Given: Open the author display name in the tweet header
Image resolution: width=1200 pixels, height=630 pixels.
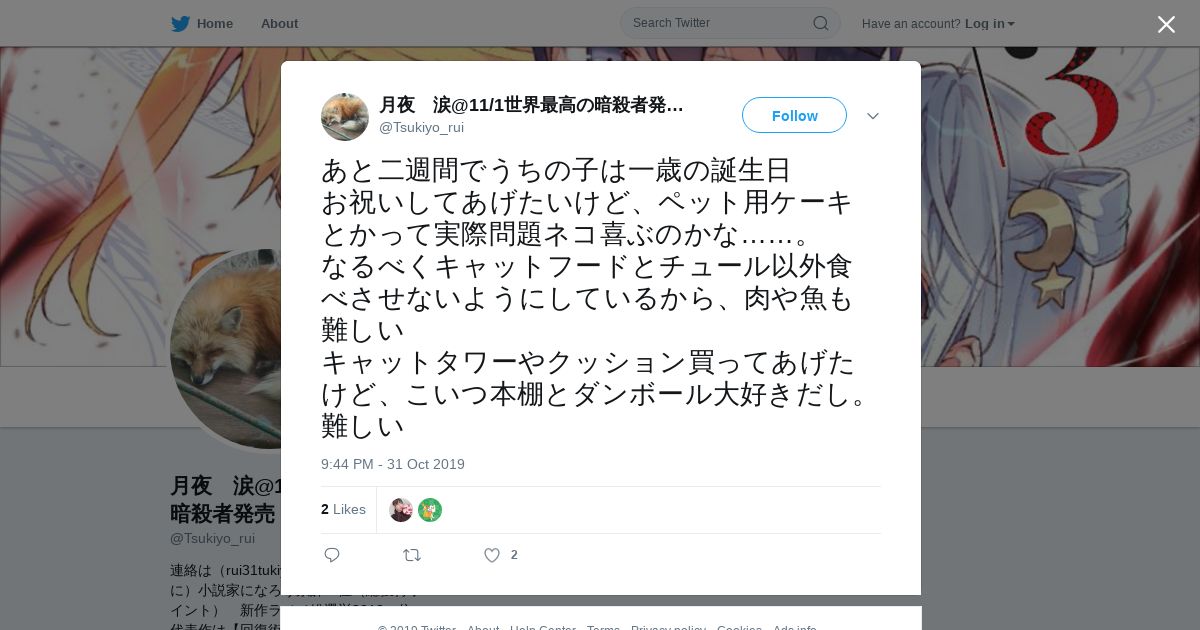Looking at the screenshot, I should click(531, 105).
